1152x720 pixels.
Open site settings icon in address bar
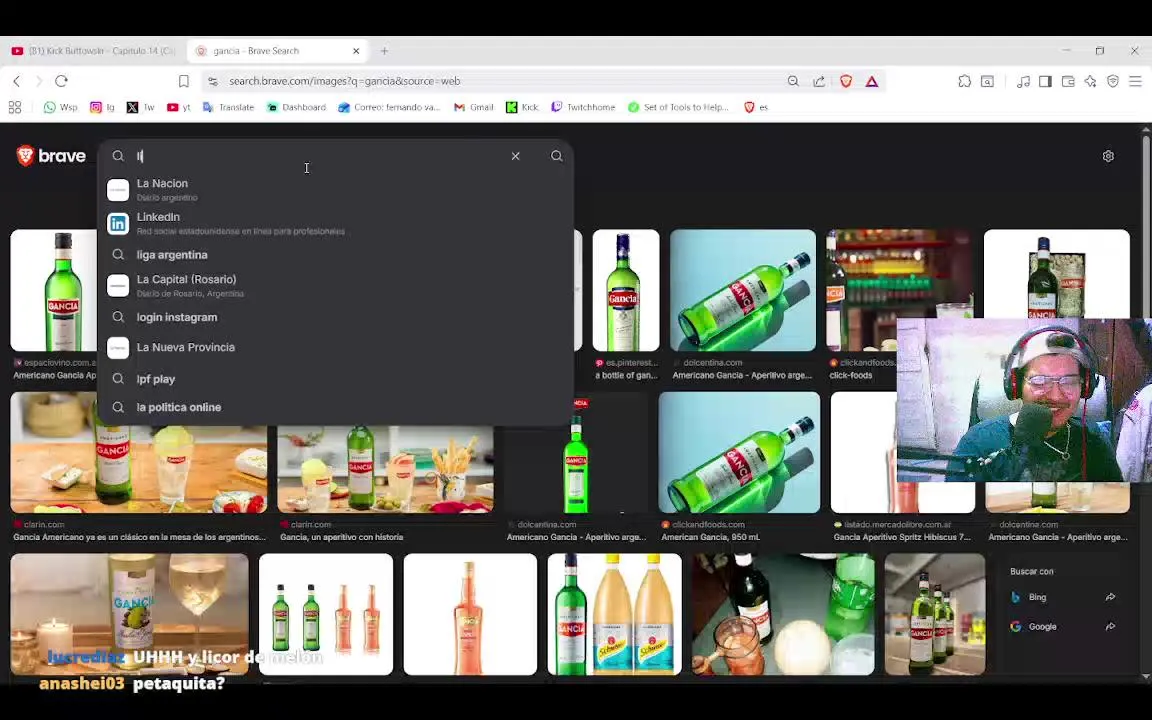tap(212, 82)
